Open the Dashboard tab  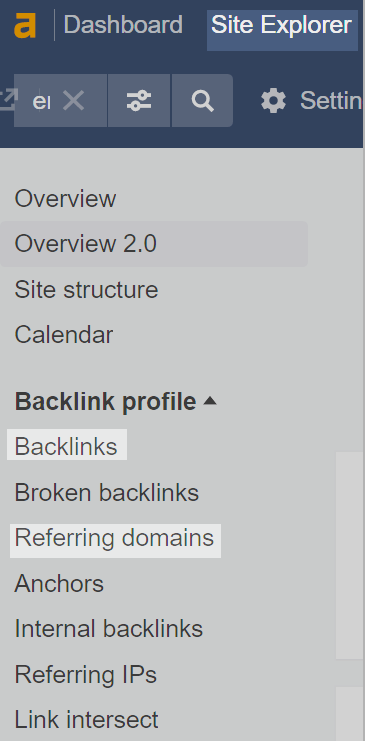(123, 25)
